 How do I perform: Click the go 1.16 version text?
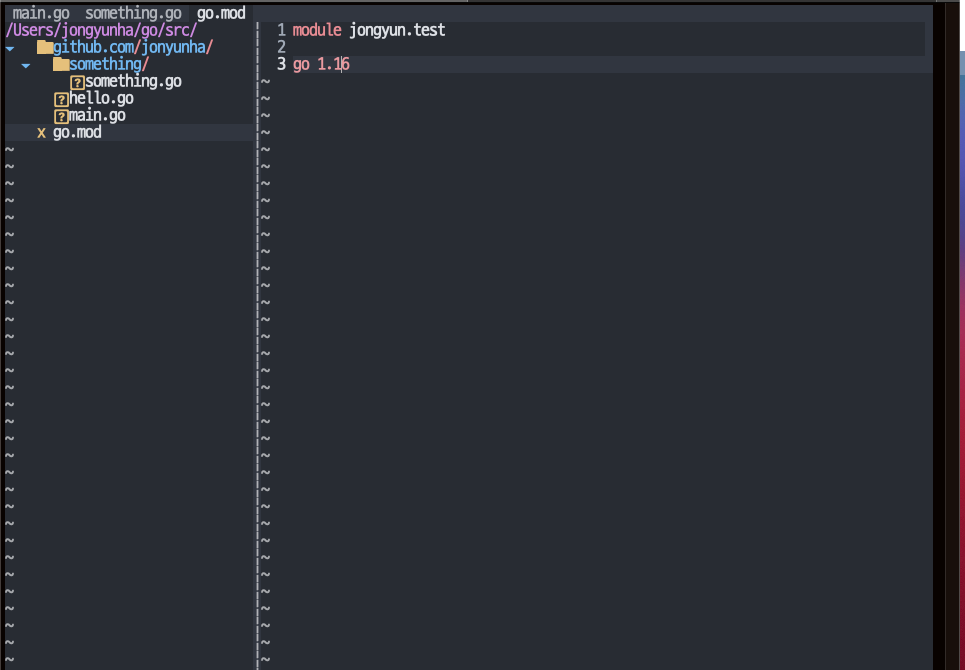321,65
